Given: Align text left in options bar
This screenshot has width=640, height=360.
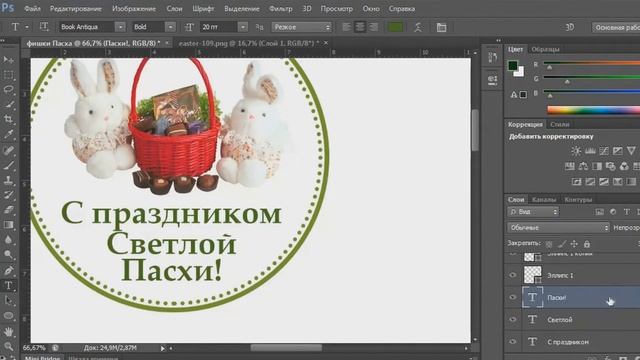Looking at the screenshot, I should pos(347,27).
